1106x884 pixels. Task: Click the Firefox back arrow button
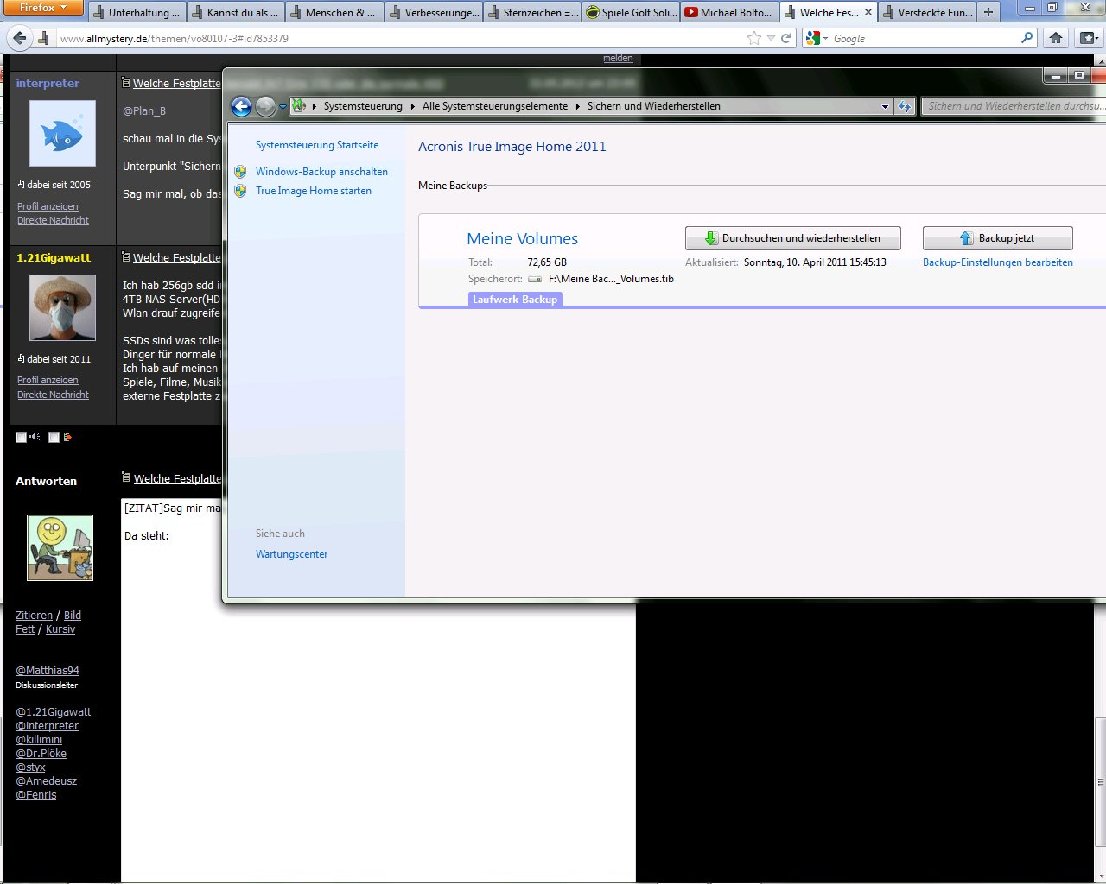(20, 38)
